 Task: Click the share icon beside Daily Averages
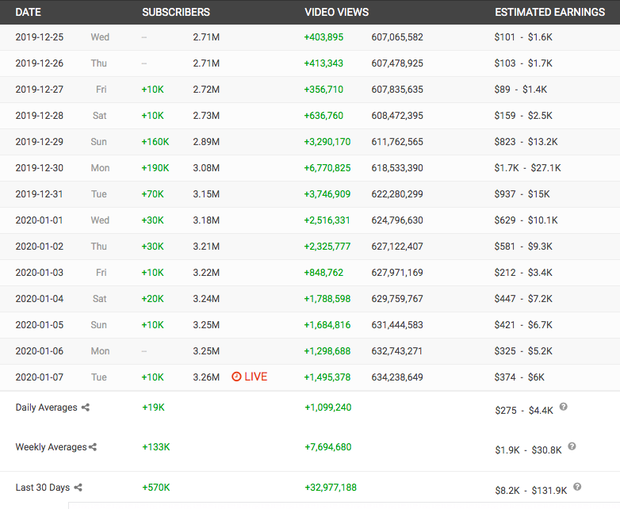tap(85, 408)
